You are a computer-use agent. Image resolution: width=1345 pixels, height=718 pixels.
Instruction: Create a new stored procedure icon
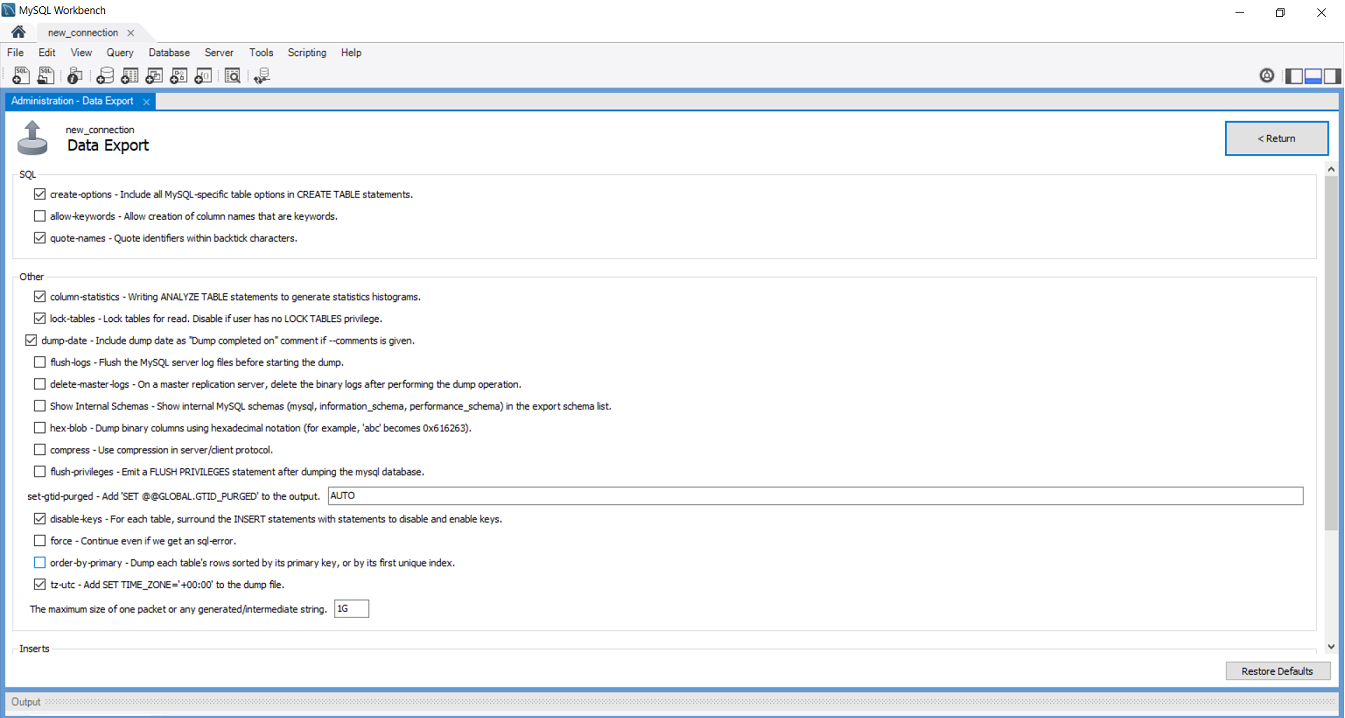[x=179, y=75]
